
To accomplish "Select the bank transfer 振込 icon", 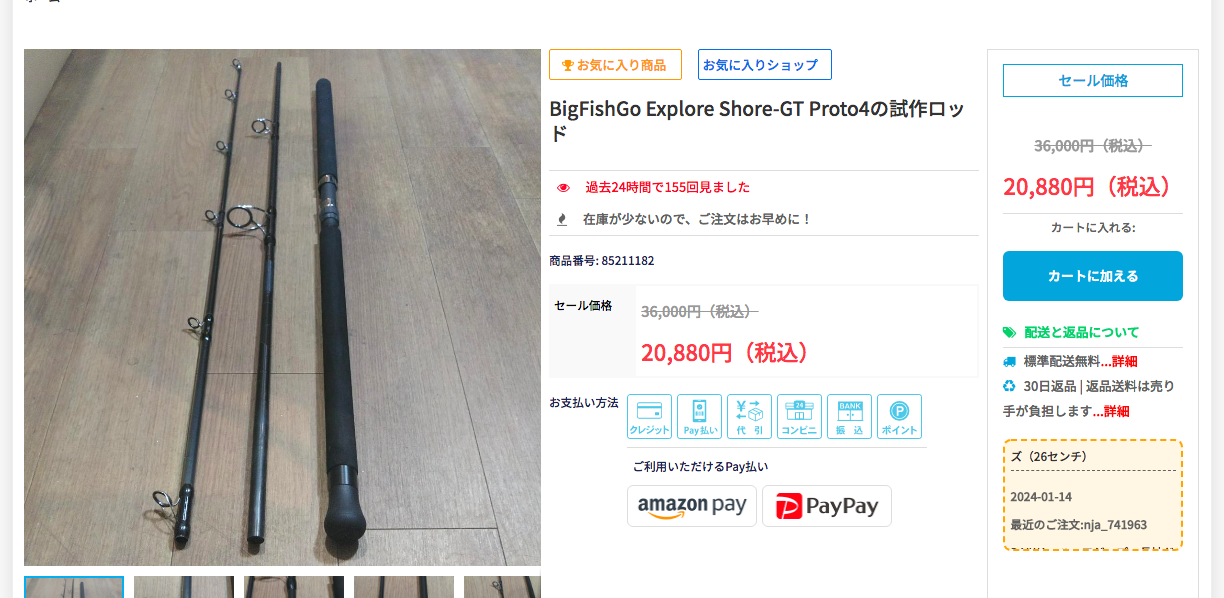I will [x=849, y=416].
